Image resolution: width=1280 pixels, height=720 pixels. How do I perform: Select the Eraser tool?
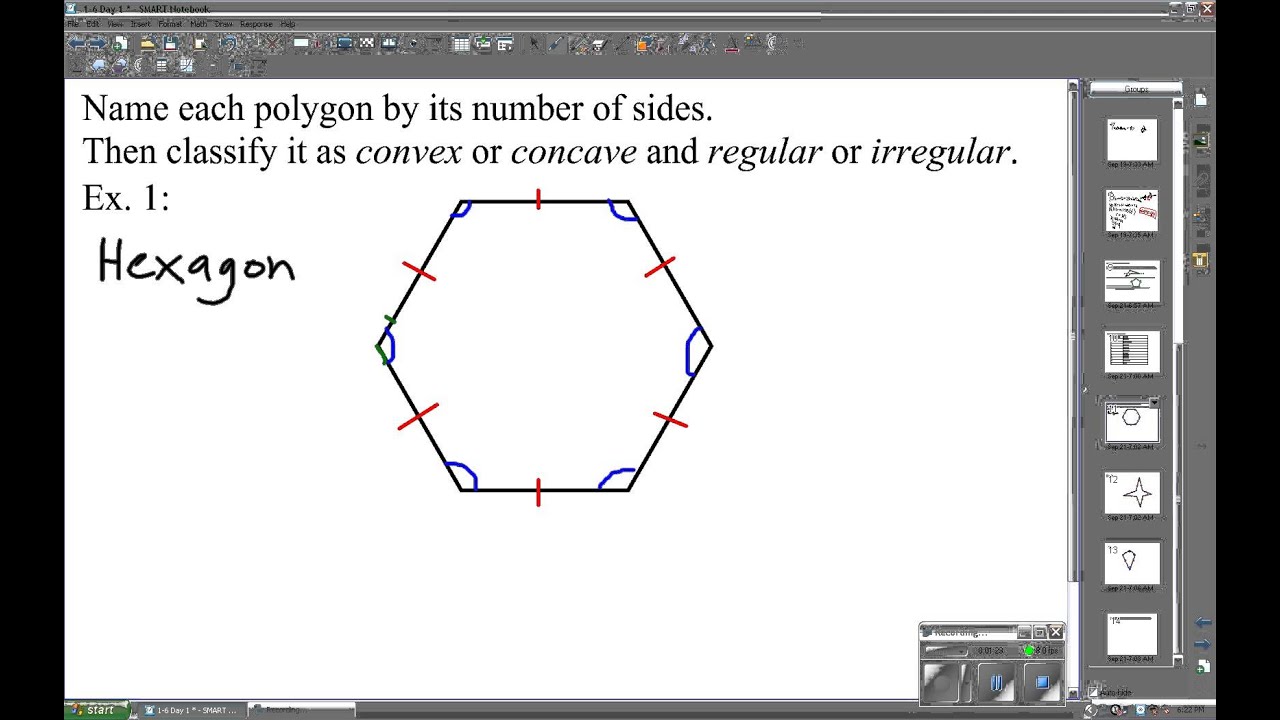[599, 43]
